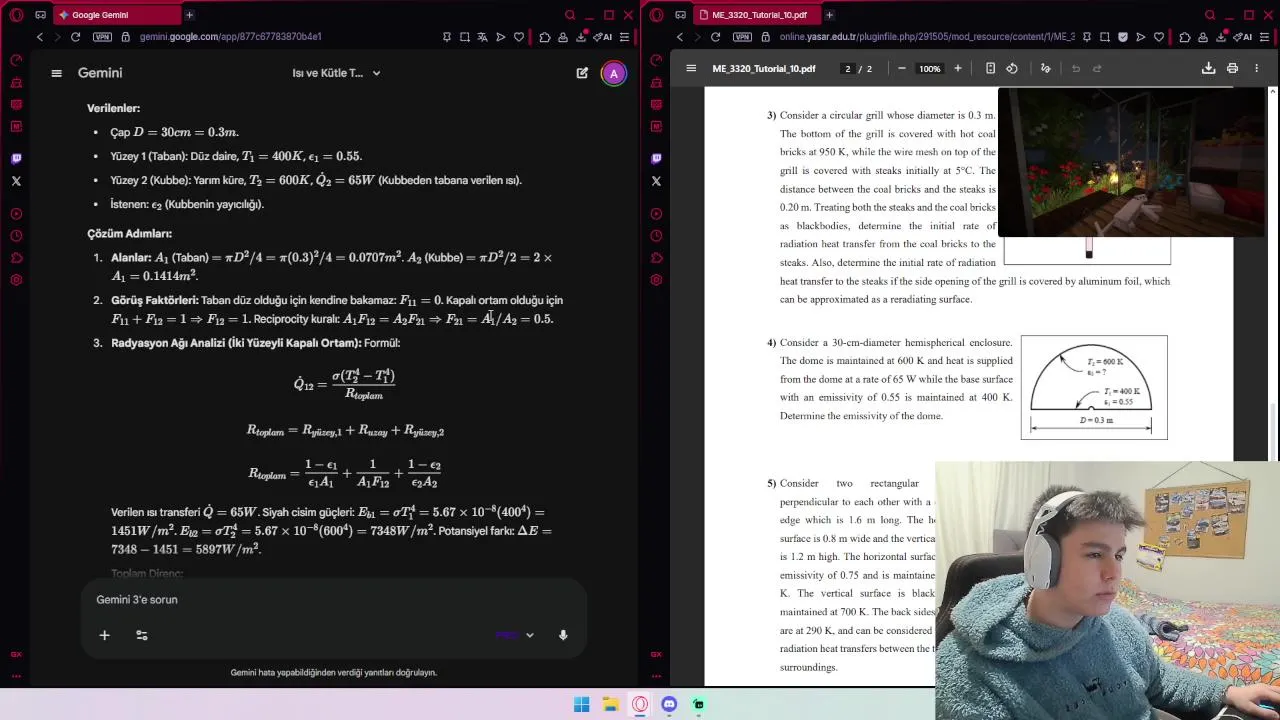
Task: Zoom in the PDF with the plus button
Action: (x=957, y=68)
